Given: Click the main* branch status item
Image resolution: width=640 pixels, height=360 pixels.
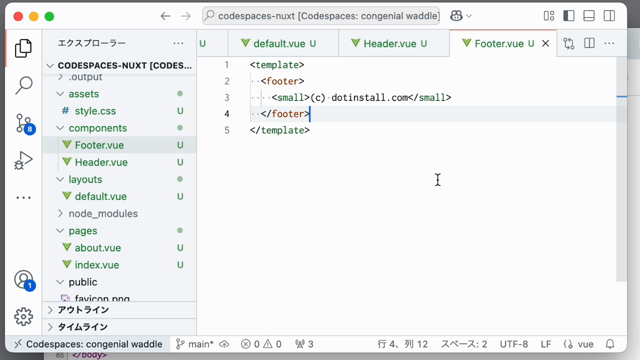Looking at the screenshot, I should (195, 344).
